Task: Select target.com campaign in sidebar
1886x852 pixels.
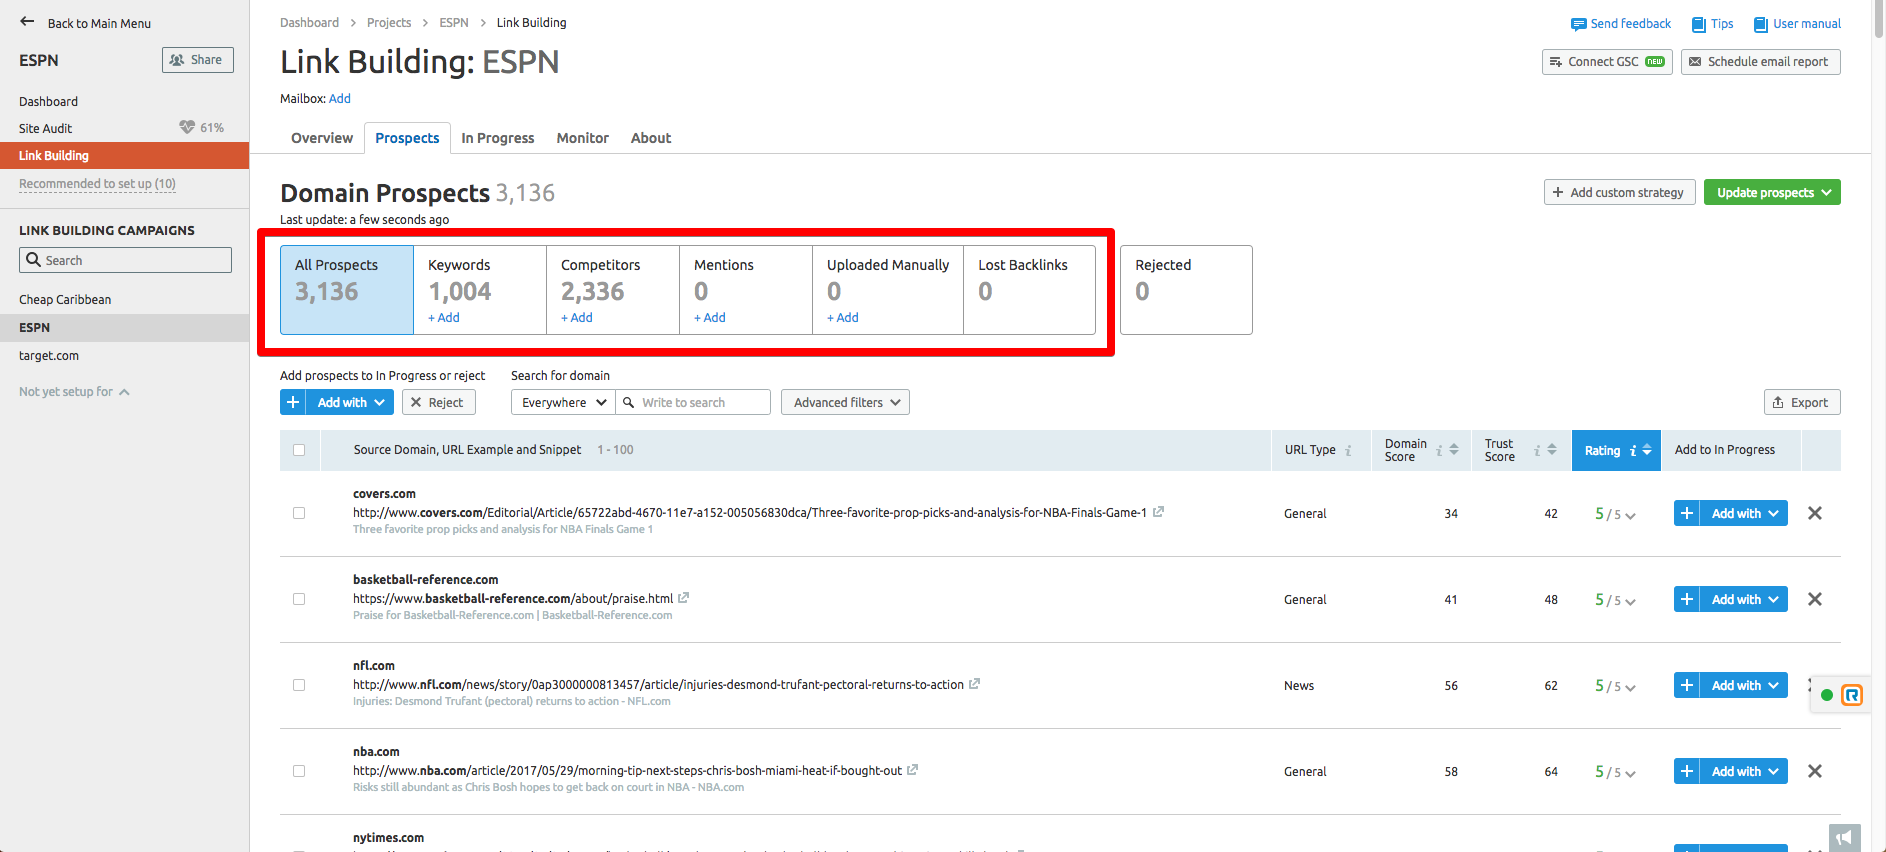Action: (x=49, y=355)
